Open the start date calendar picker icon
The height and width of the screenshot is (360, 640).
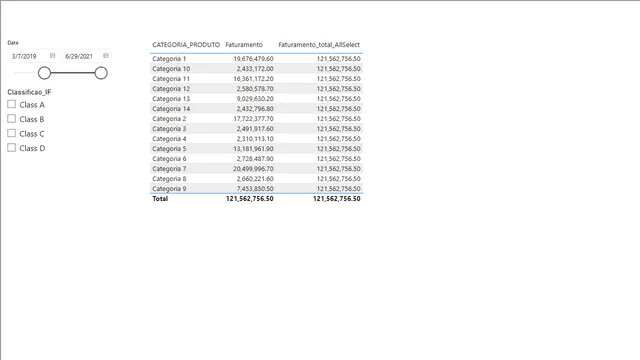pyautogui.click(x=52, y=56)
